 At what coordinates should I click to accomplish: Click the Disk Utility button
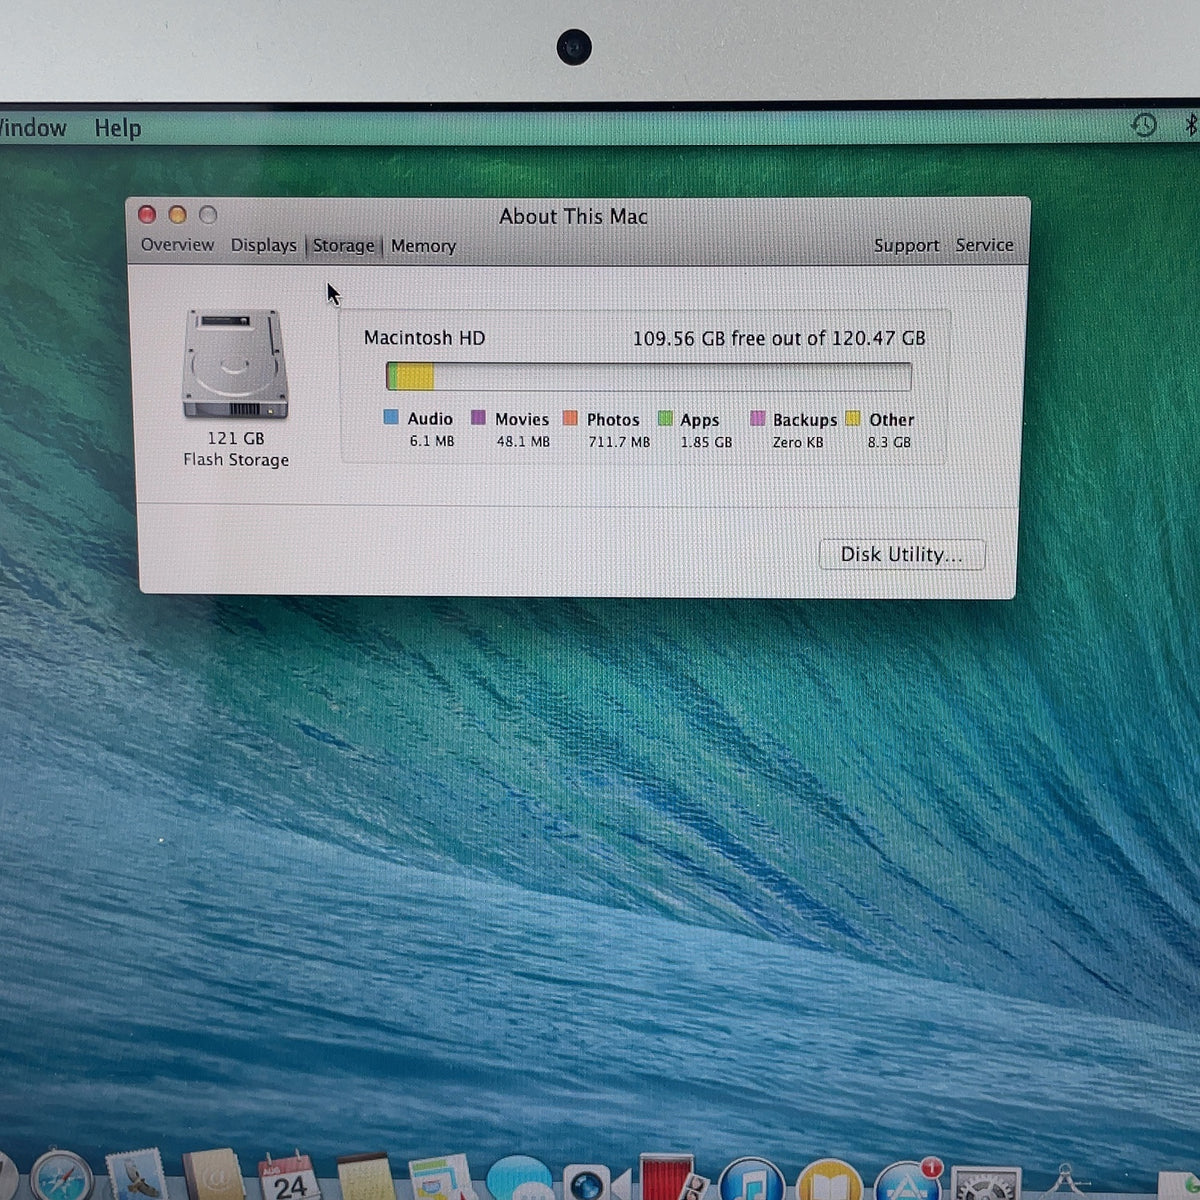pos(901,555)
